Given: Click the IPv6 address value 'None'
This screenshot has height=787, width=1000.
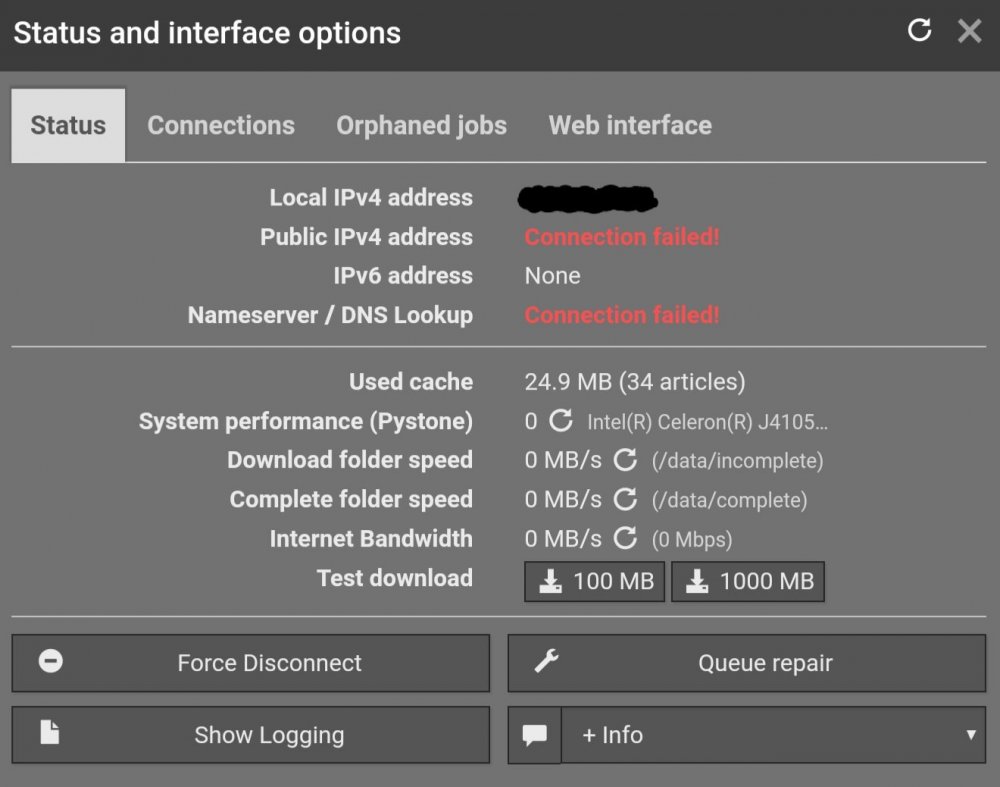Looking at the screenshot, I should tap(552, 276).
